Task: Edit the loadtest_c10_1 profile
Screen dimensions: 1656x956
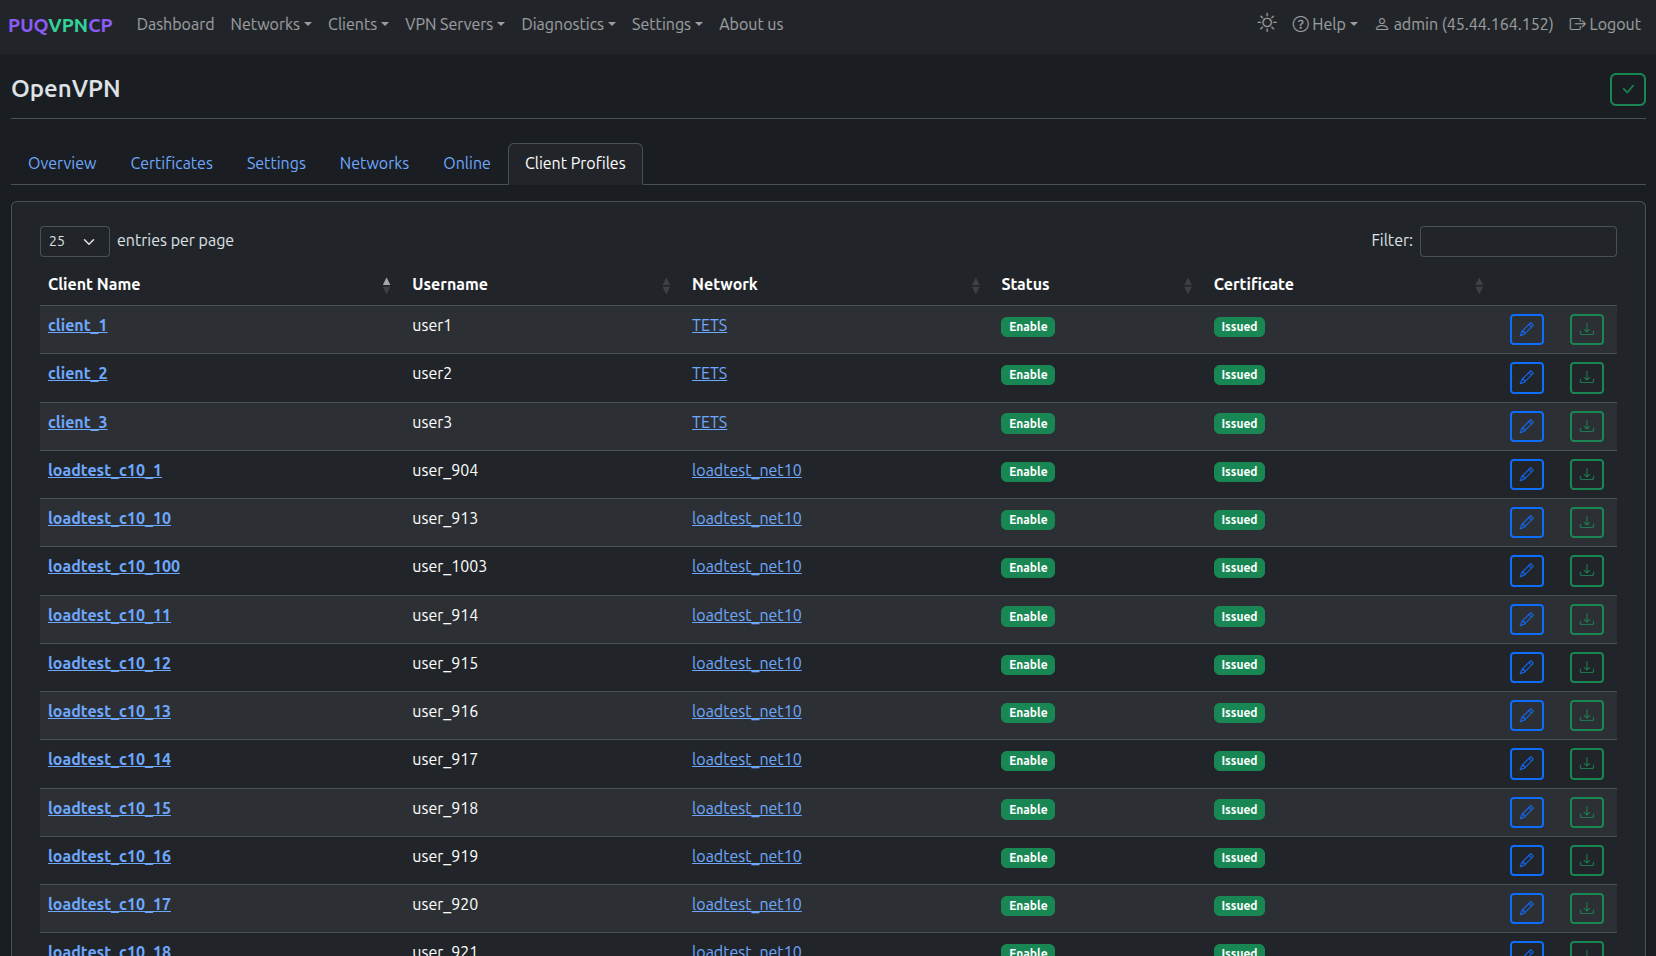Action: pos(1527,474)
